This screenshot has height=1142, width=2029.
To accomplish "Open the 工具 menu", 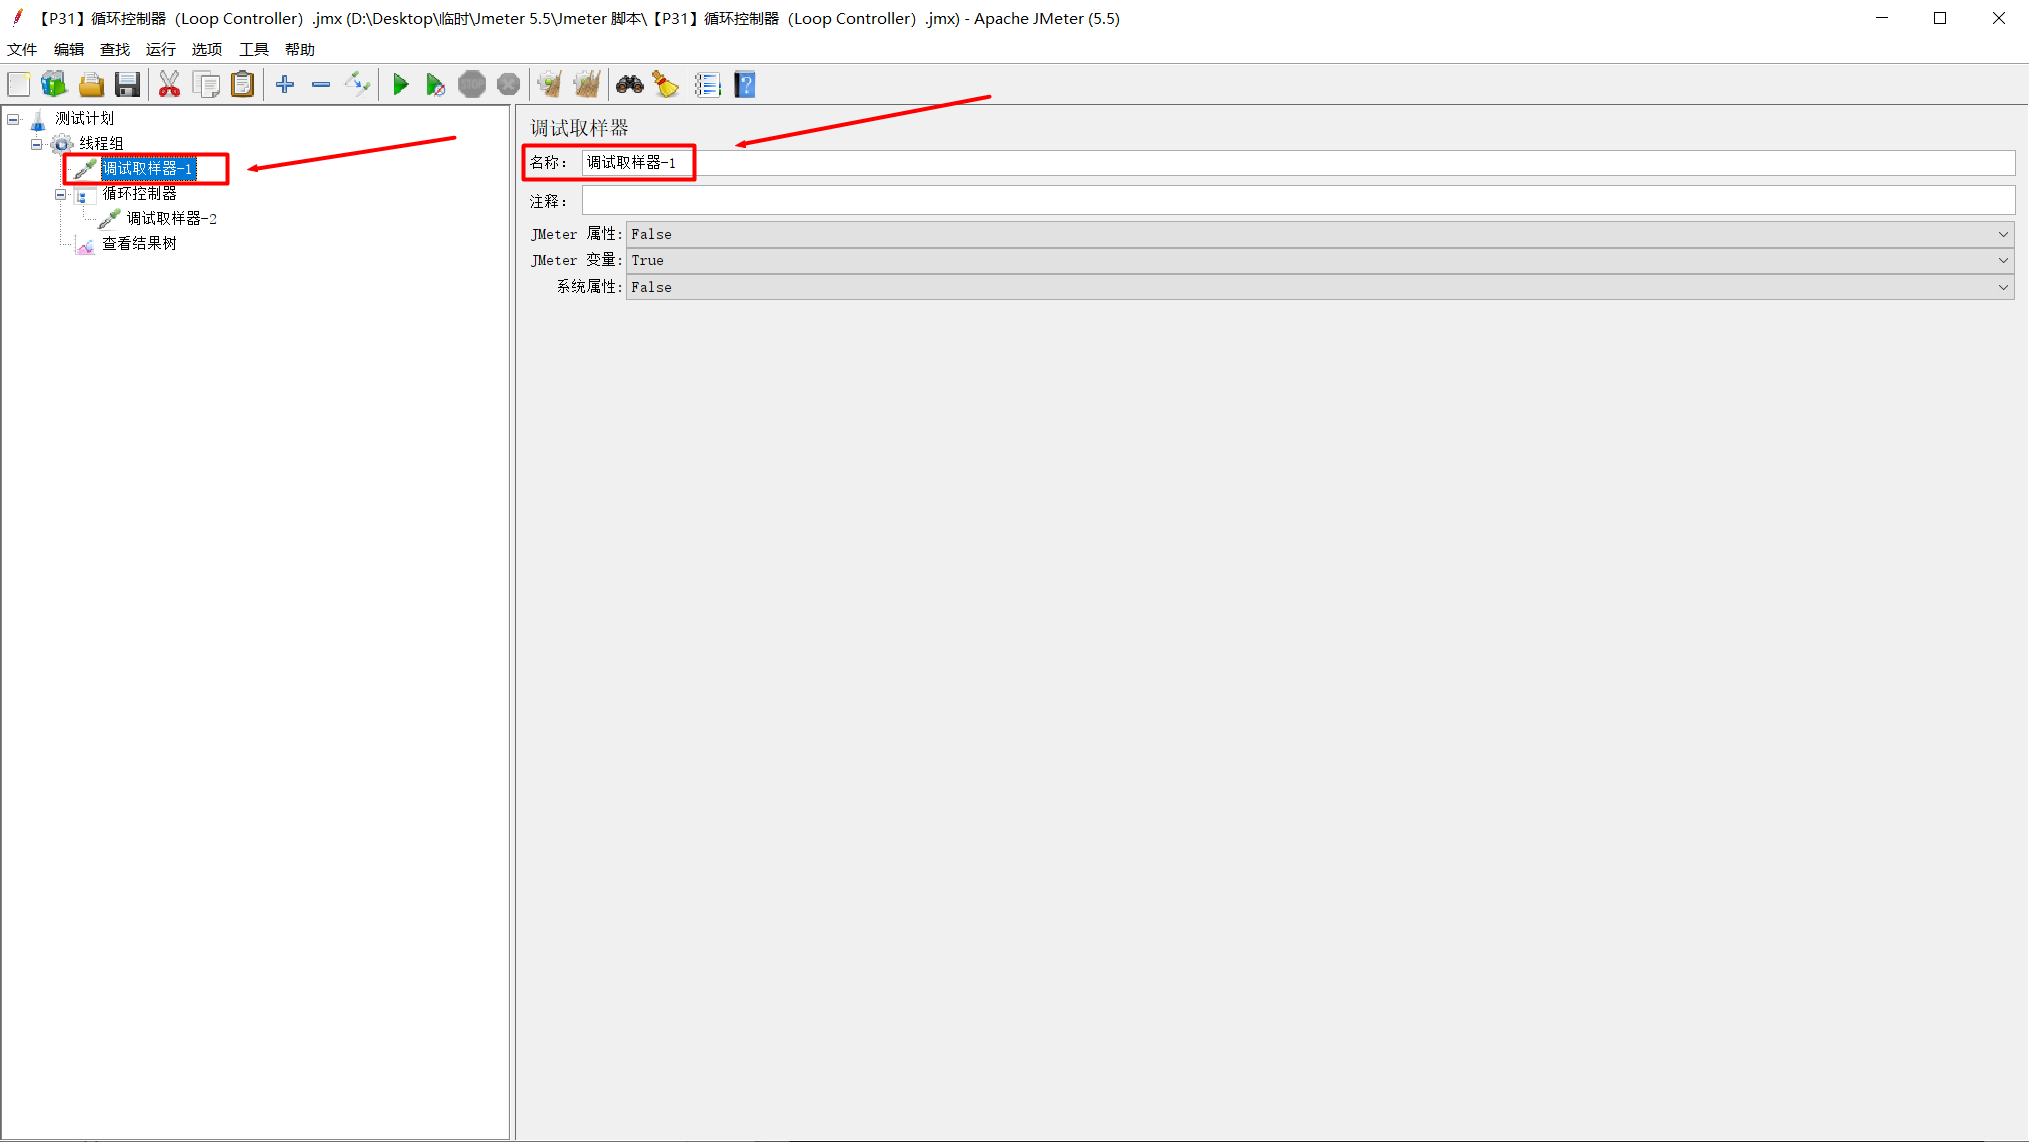I will (254, 49).
